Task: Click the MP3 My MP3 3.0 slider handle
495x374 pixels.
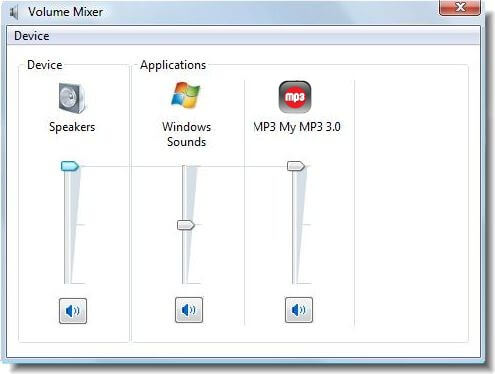Action: 296,166
